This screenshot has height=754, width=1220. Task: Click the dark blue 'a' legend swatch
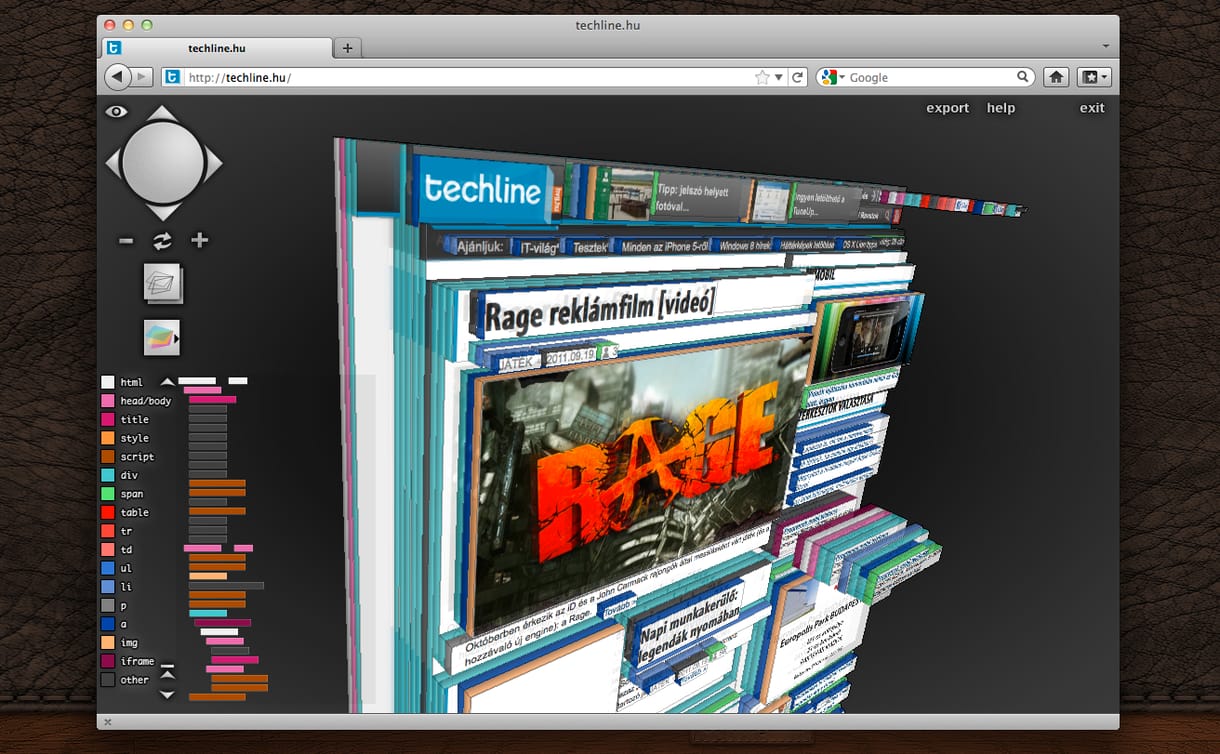pyautogui.click(x=107, y=624)
